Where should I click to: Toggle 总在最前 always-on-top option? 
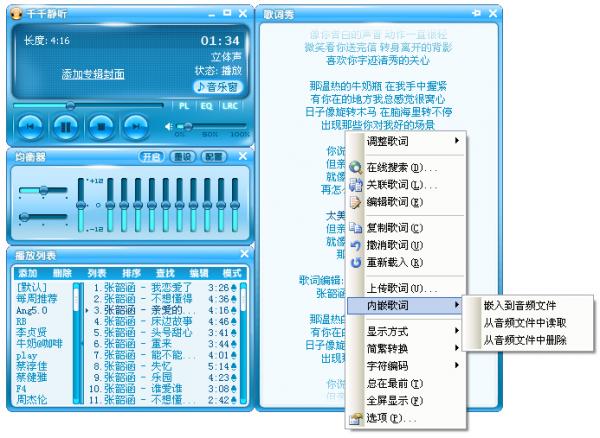point(406,383)
